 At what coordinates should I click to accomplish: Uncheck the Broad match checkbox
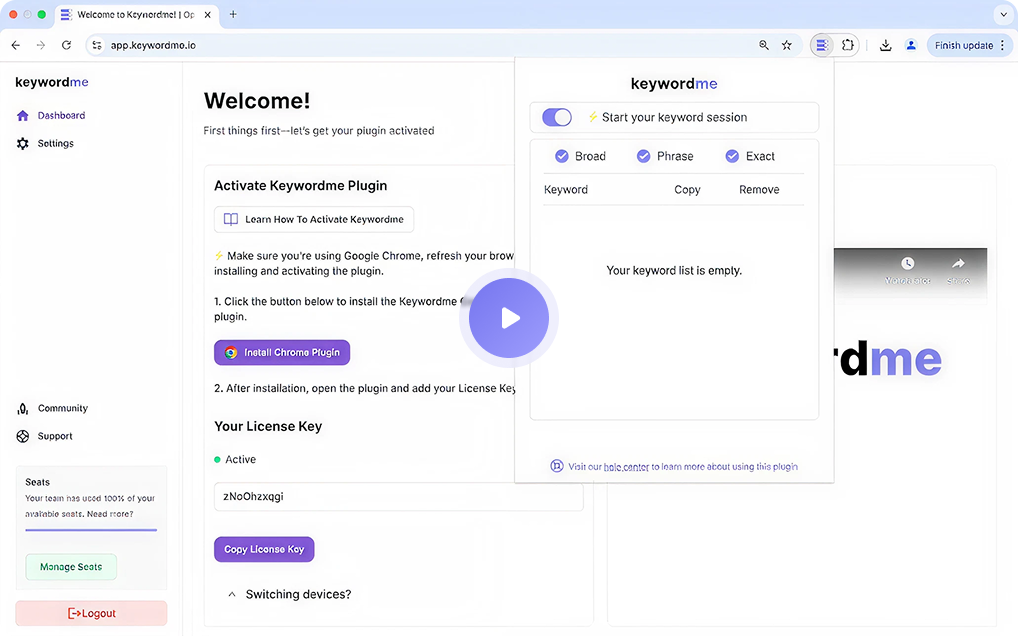click(x=562, y=156)
